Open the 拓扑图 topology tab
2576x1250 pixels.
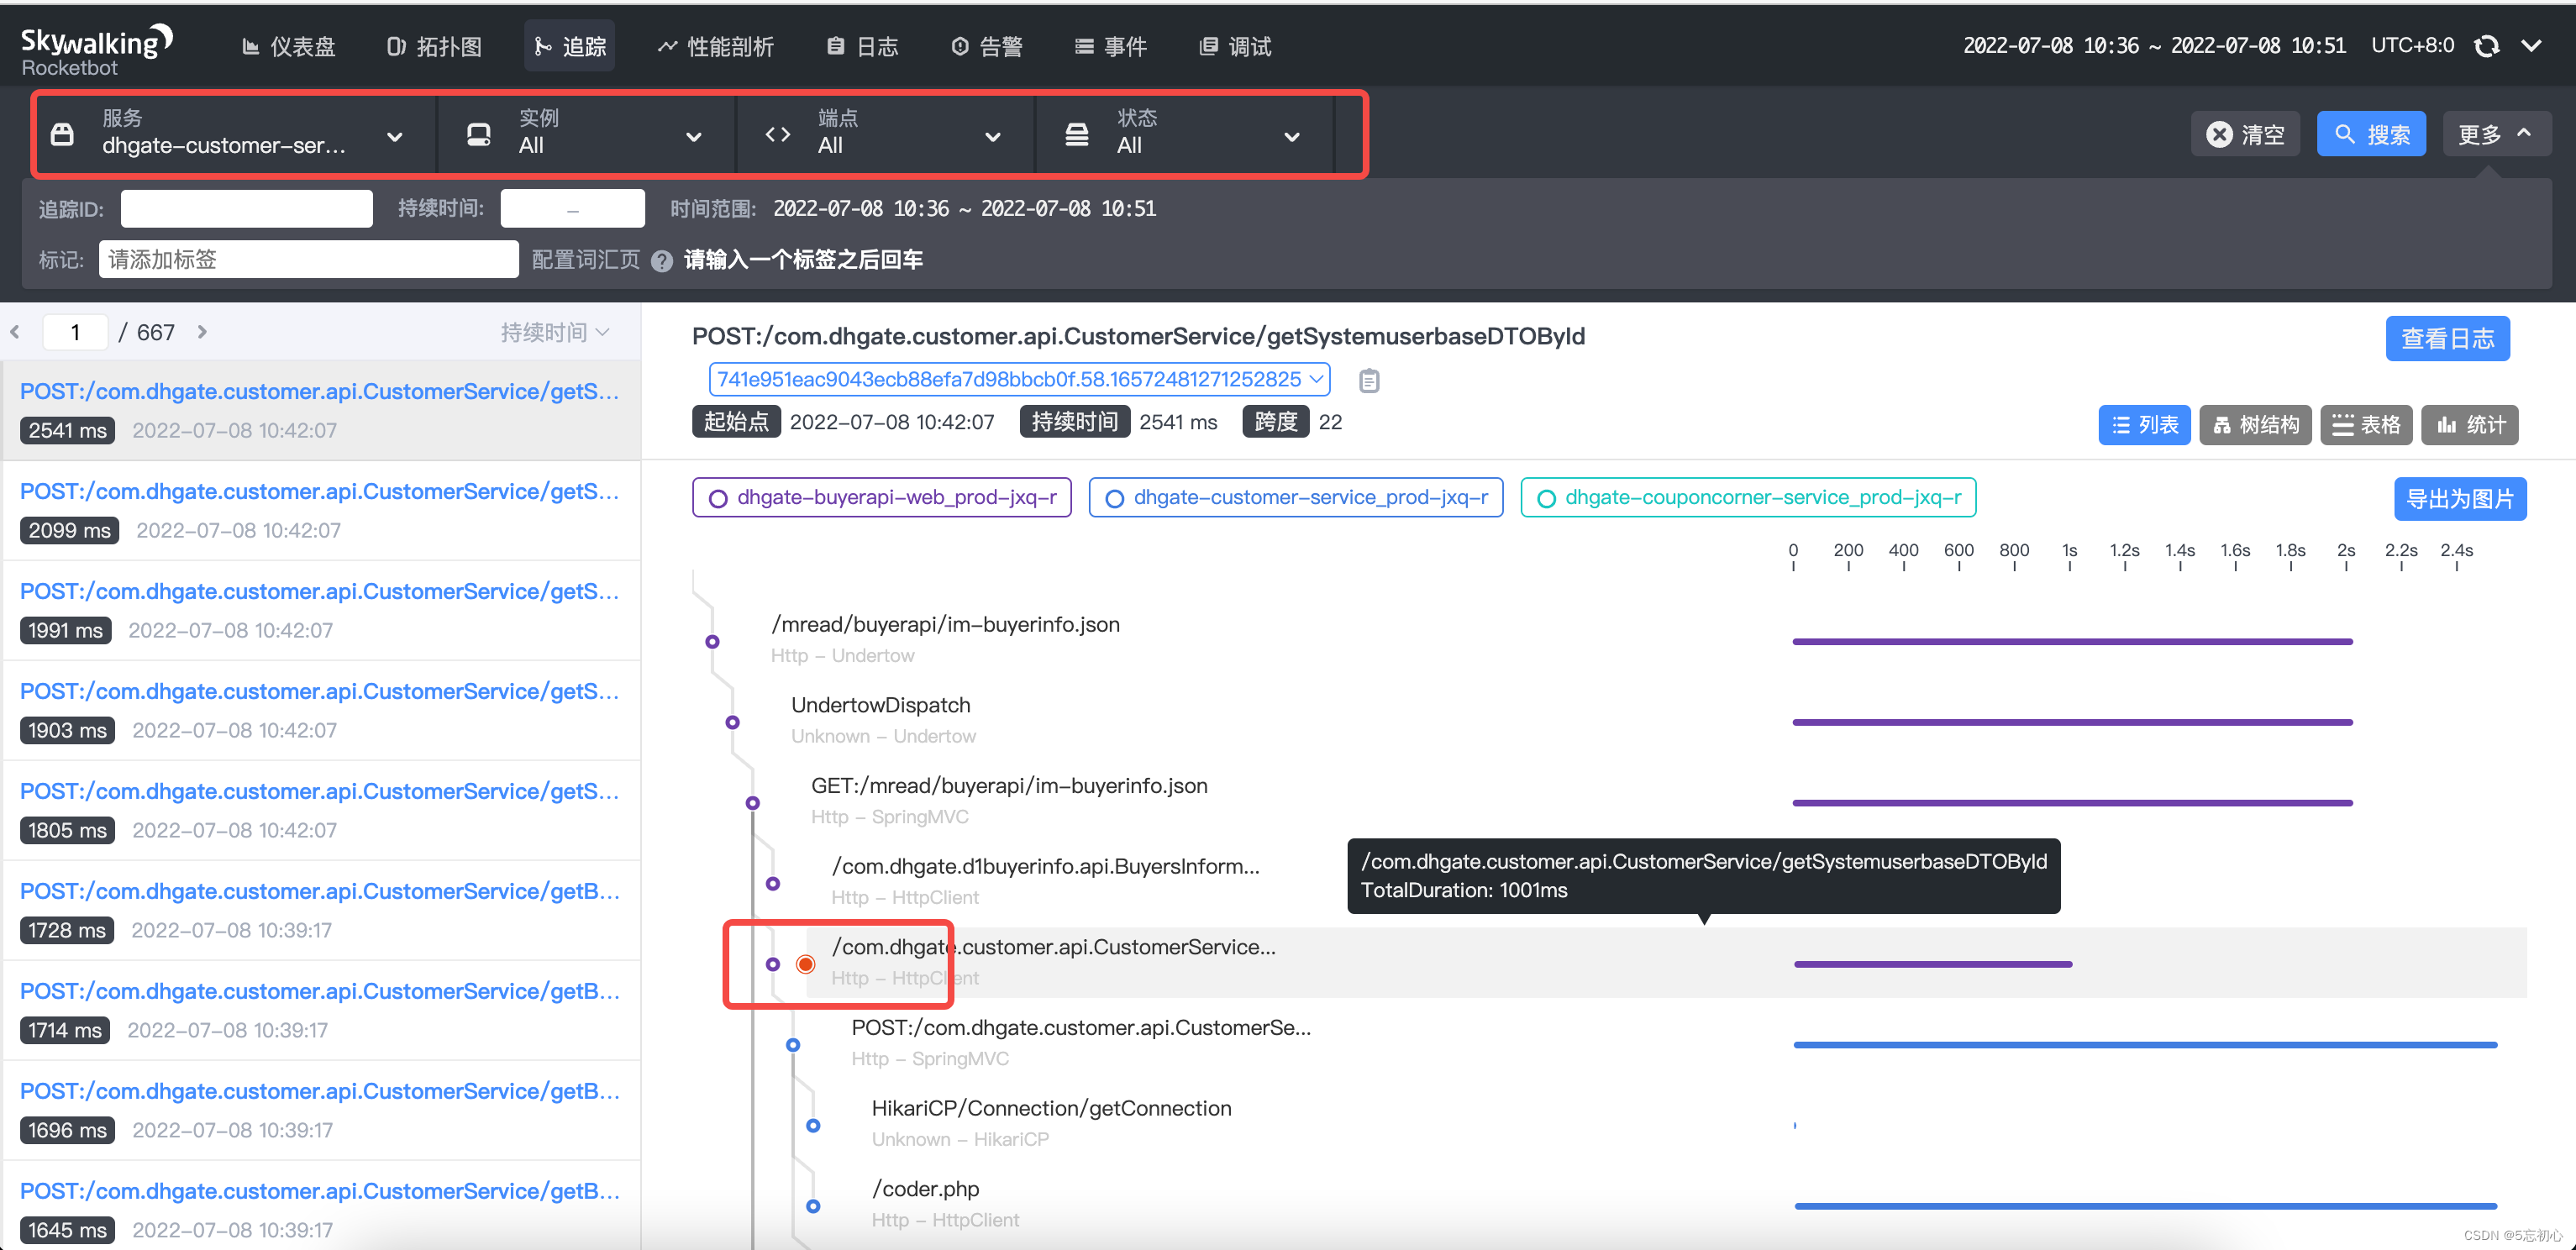click(x=435, y=46)
